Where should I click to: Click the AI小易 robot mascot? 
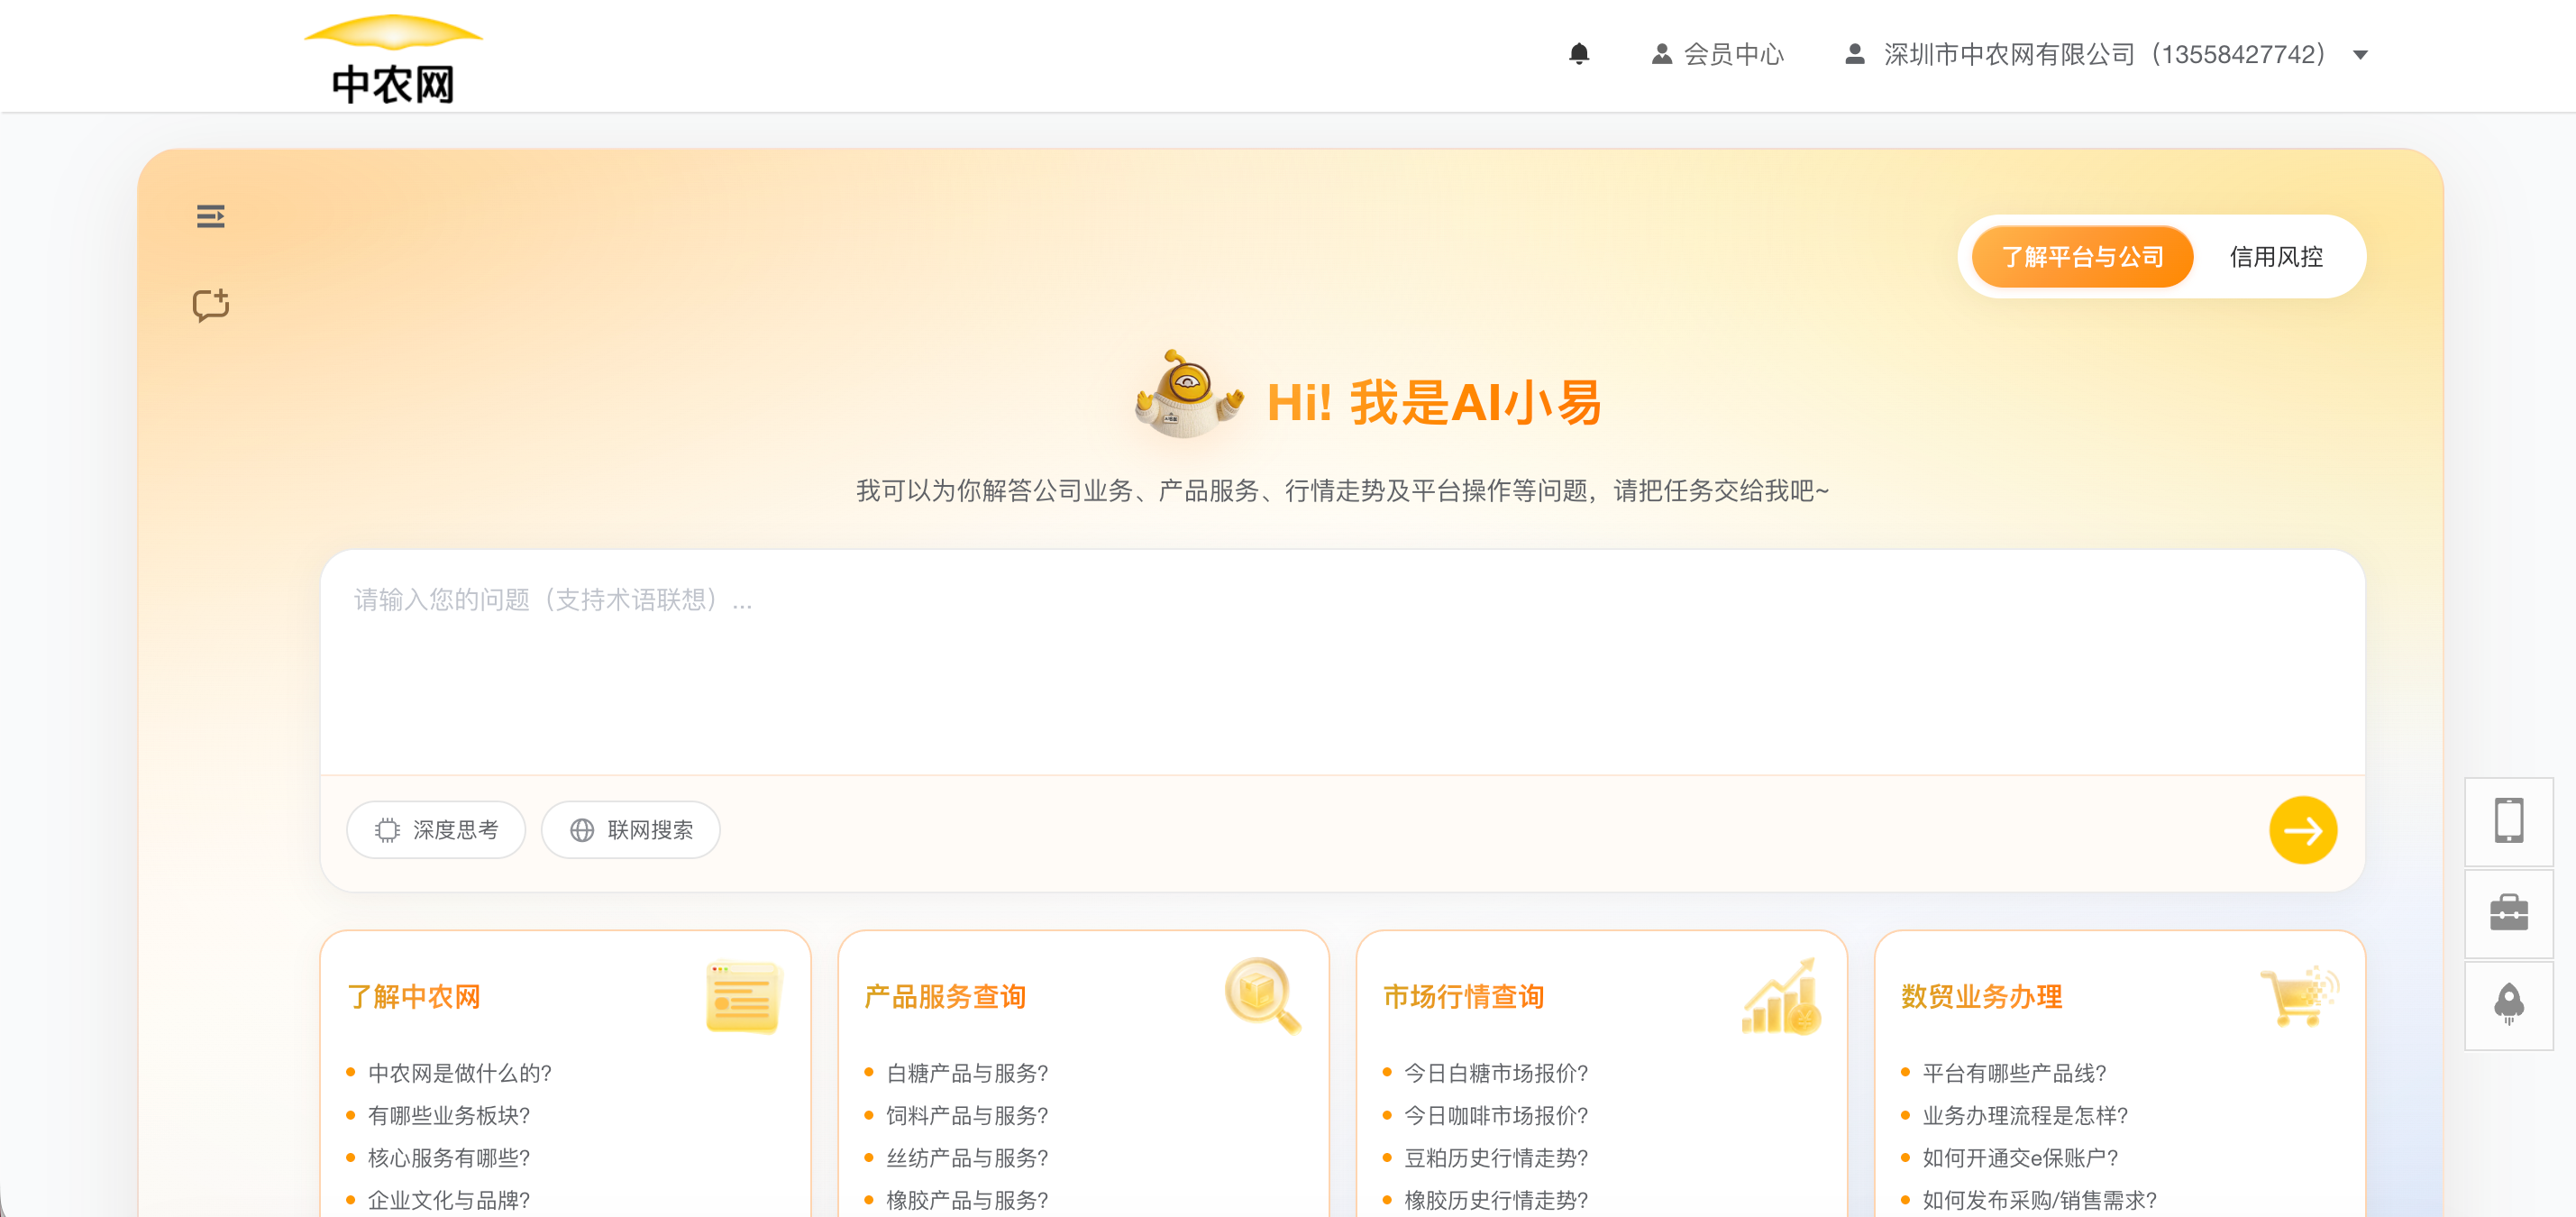[x=1188, y=395]
